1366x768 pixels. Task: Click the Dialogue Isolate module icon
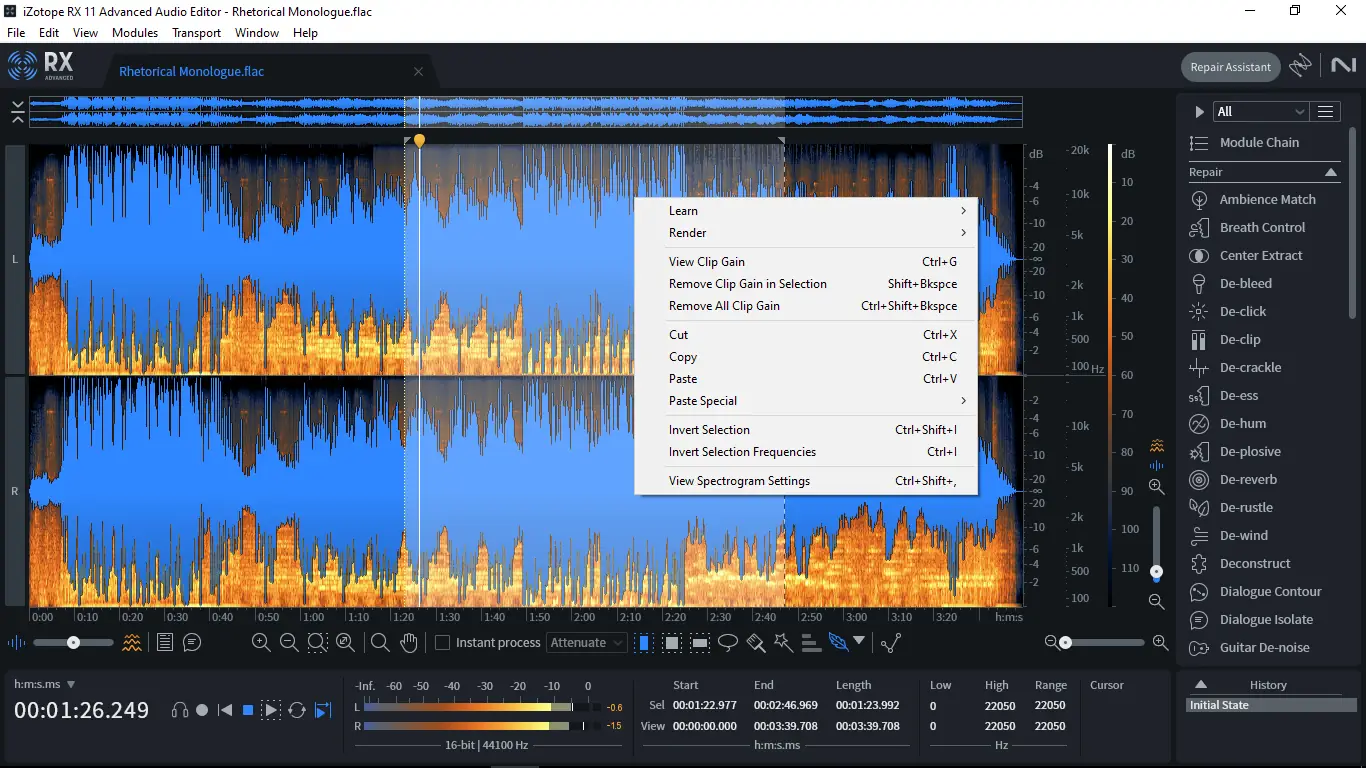coord(1199,620)
